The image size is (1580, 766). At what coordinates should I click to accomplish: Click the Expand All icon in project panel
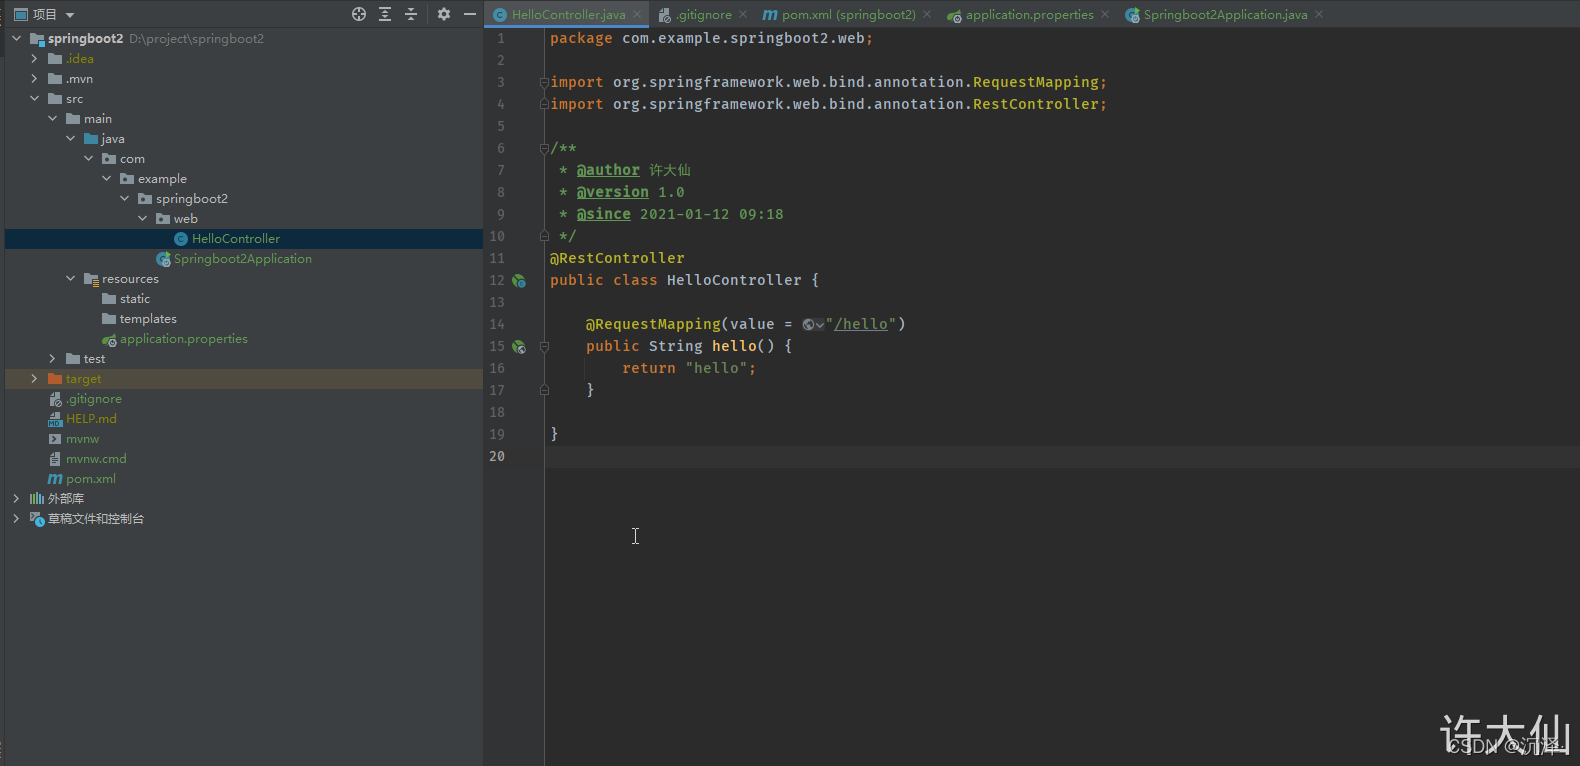tap(385, 14)
